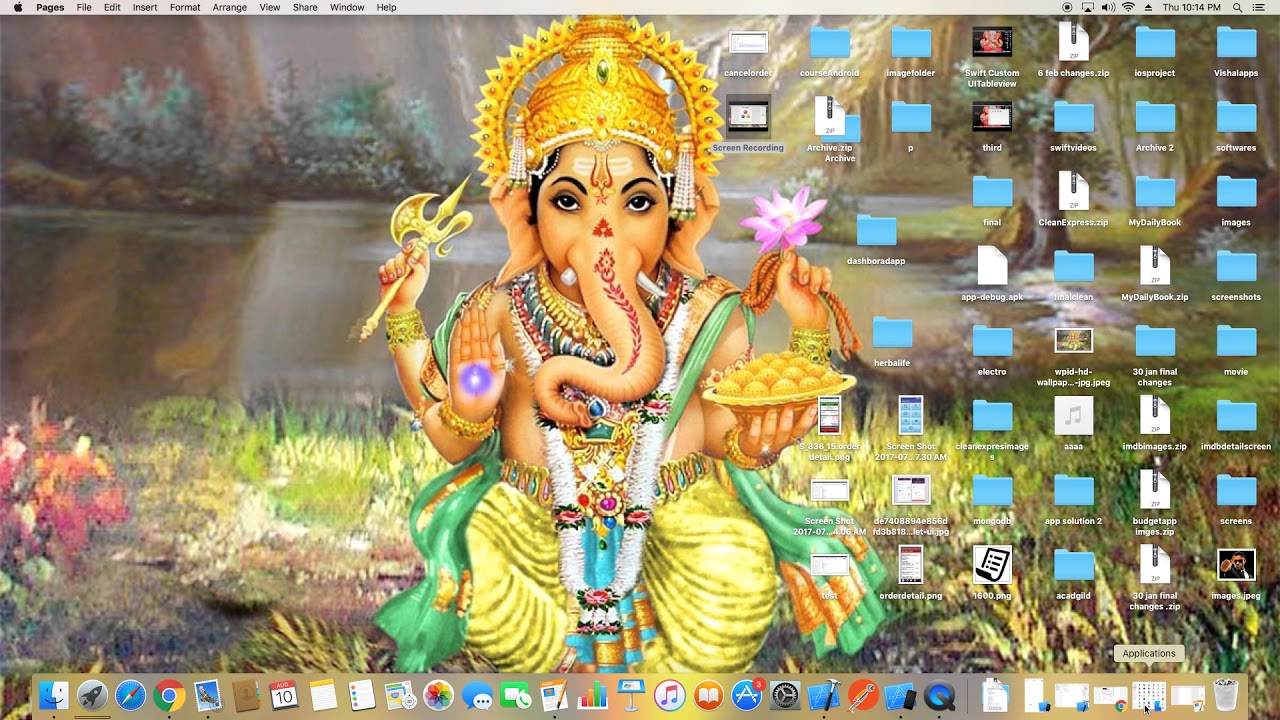The width and height of the screenshot is (1280, 720).
Task: Open Postman from the dock
Action: (862, 695)
